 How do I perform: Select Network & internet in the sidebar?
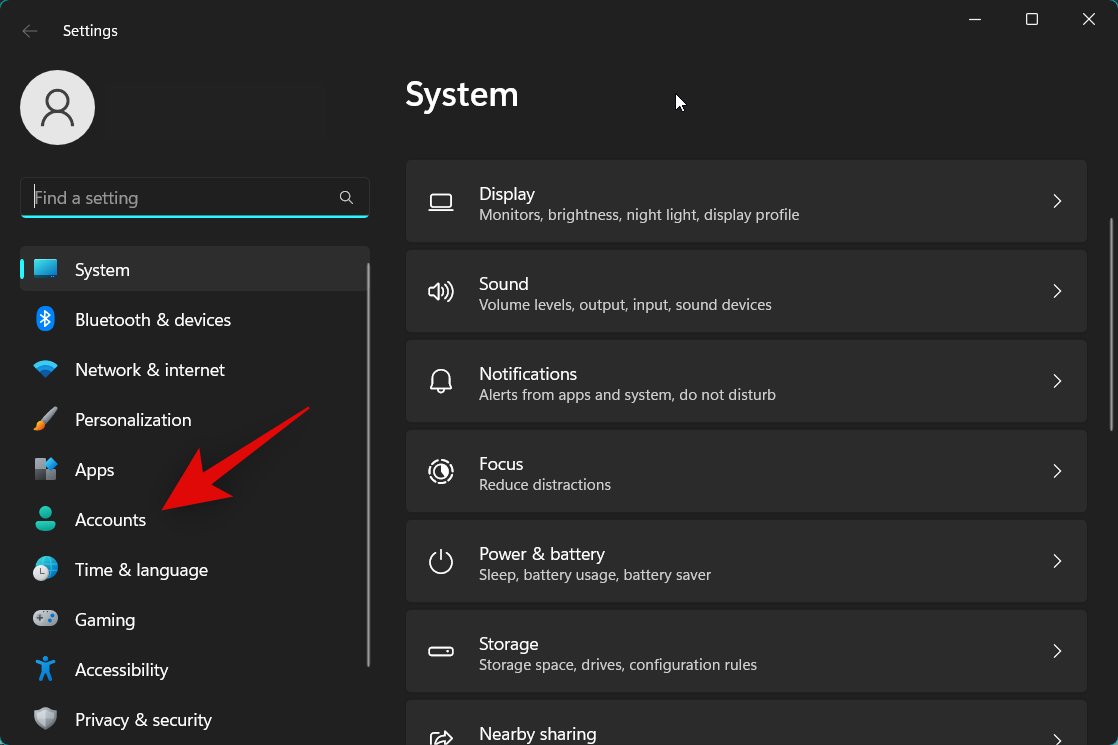[x=149, y=369]
